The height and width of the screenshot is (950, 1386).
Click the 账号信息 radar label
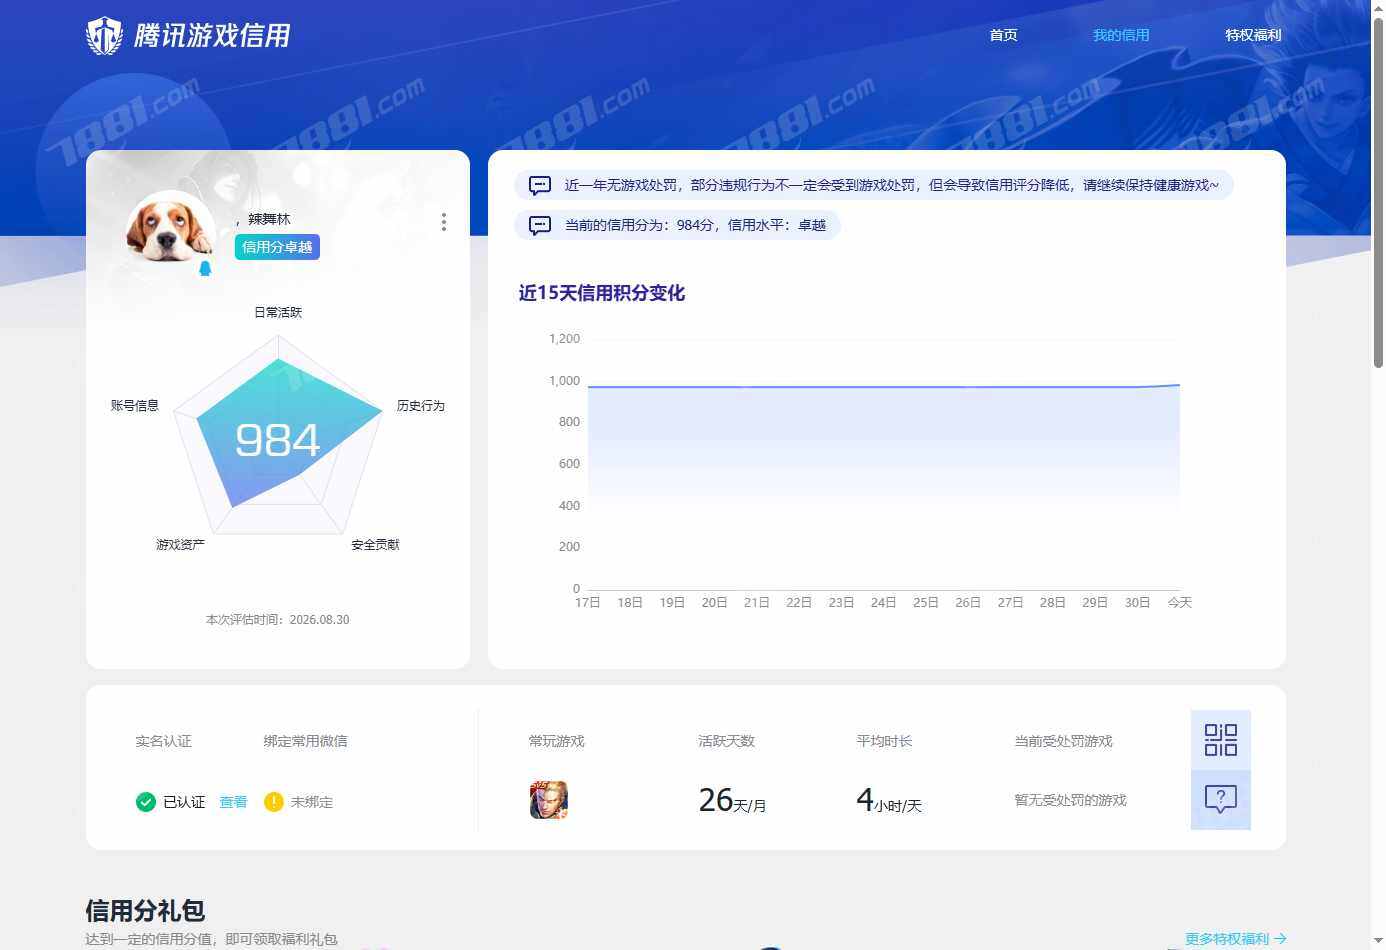(x=135, y=405)
